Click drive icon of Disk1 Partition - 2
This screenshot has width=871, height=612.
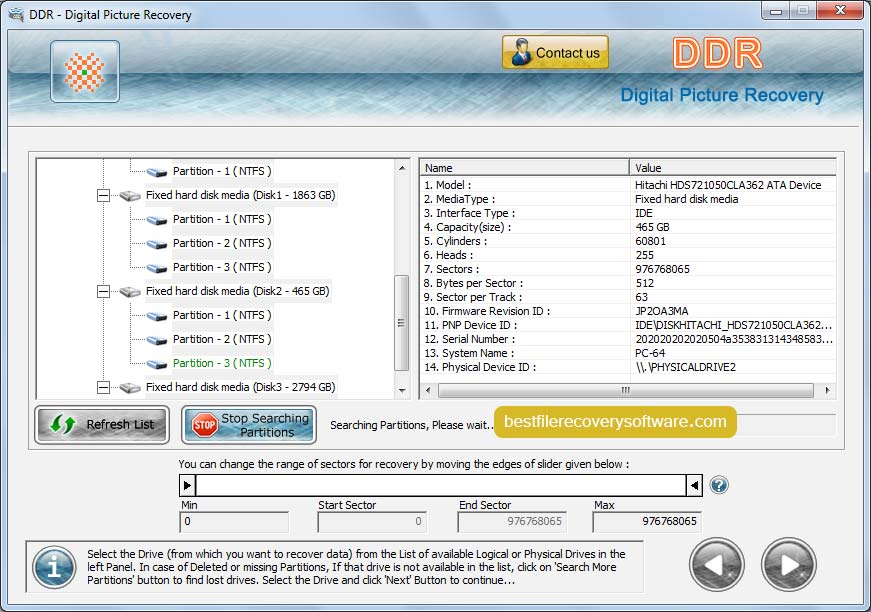coord(157,244)
